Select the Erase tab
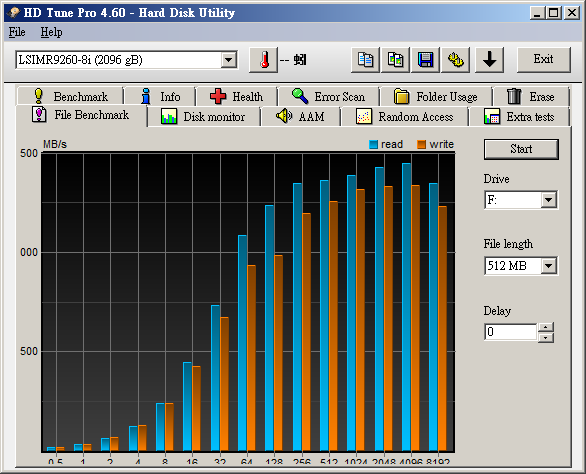Image resolution: width=586 pixels, height=474 pixels. click(x=531, y=96)
